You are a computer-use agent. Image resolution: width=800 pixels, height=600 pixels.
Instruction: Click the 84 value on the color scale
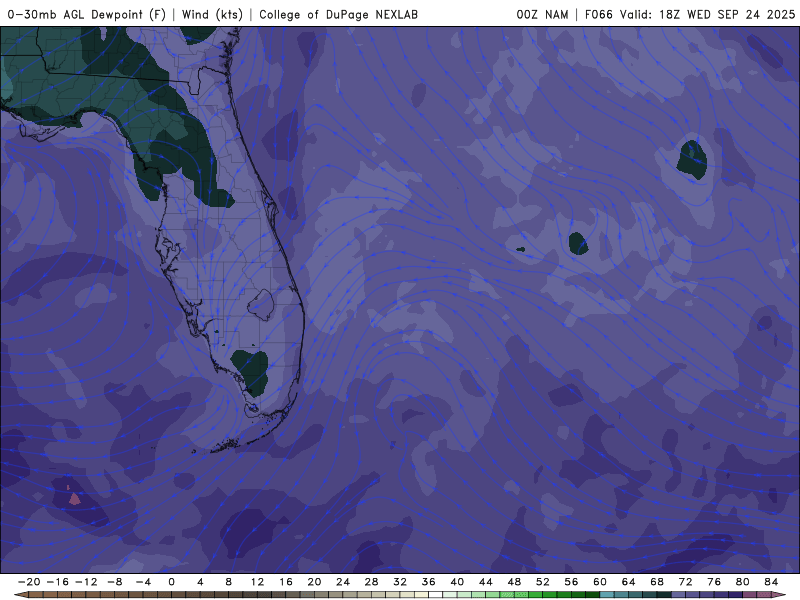pyautogui.click(x=771, y=582)
